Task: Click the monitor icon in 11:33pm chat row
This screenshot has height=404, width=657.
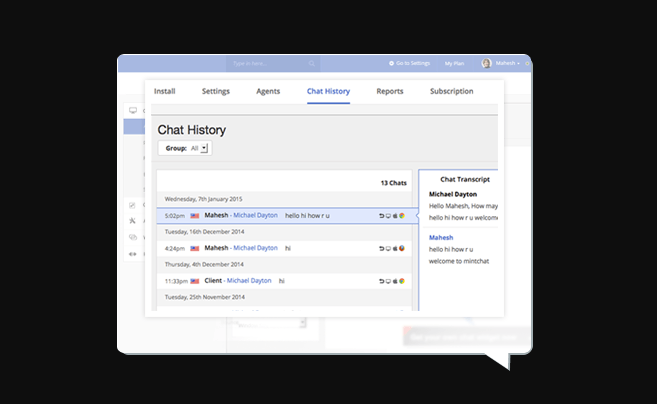Action: (388, 281)
